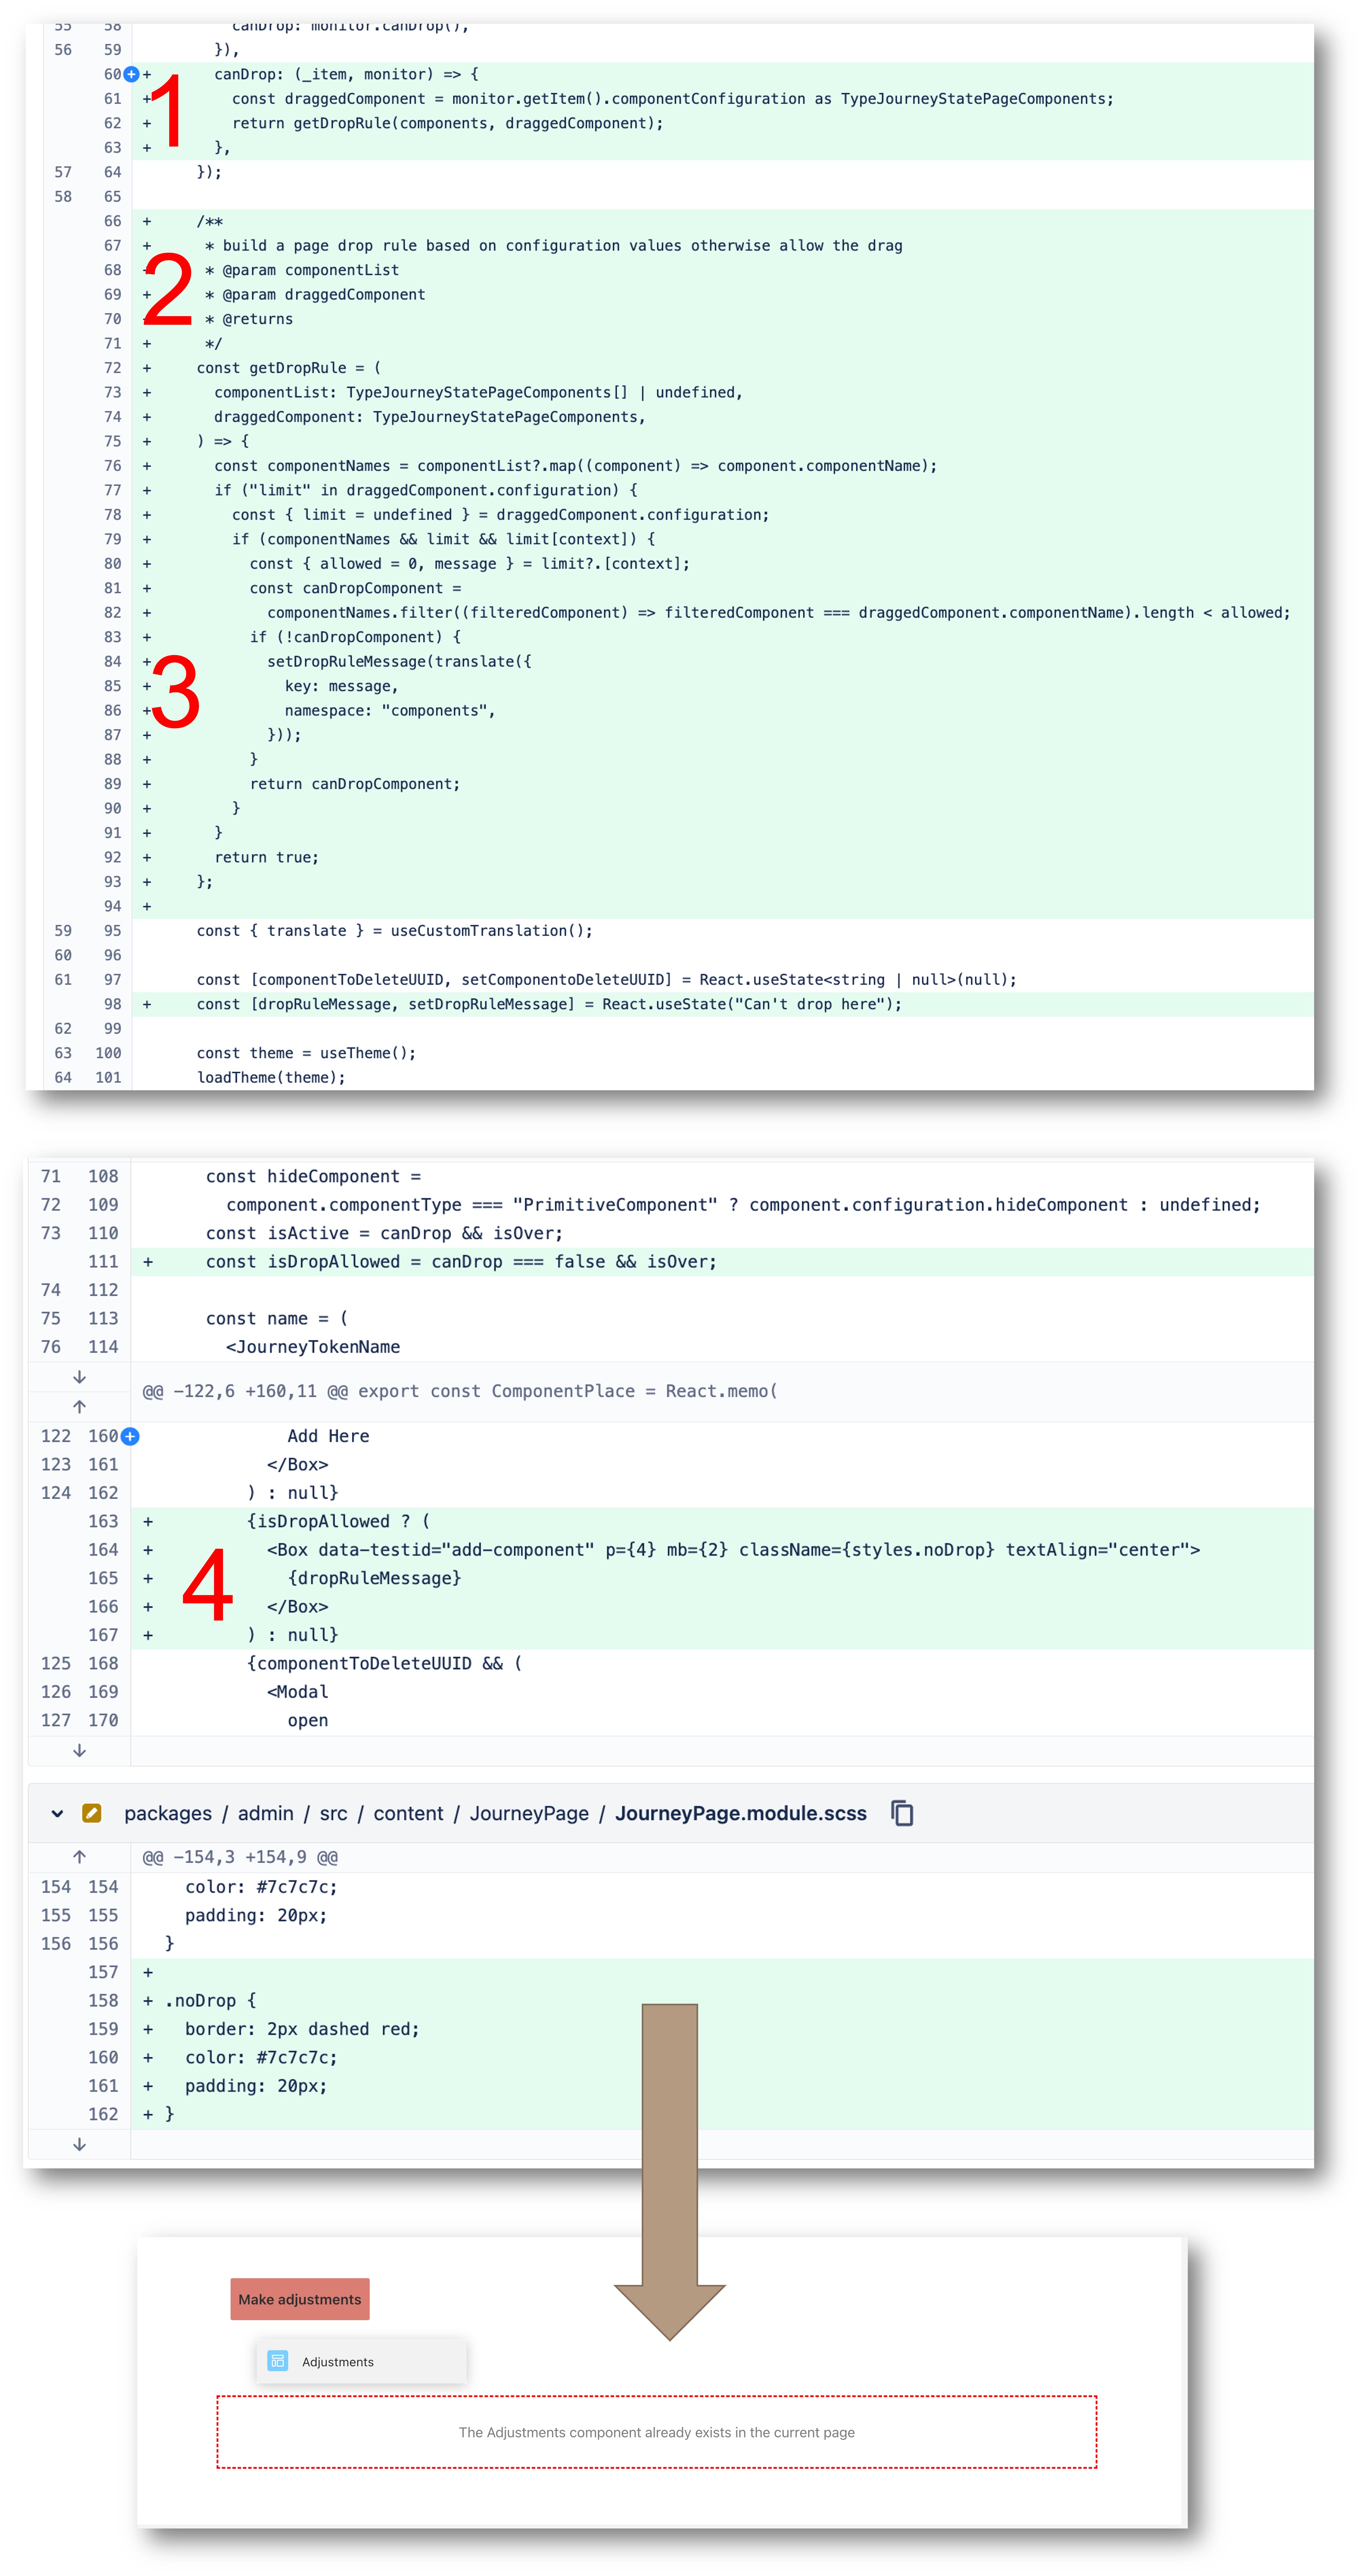The height and width of the screenshot is (2576, 1361).
Task: Click line 'const { translate } = useCustomTranslation();'
Action: [395, 931]
